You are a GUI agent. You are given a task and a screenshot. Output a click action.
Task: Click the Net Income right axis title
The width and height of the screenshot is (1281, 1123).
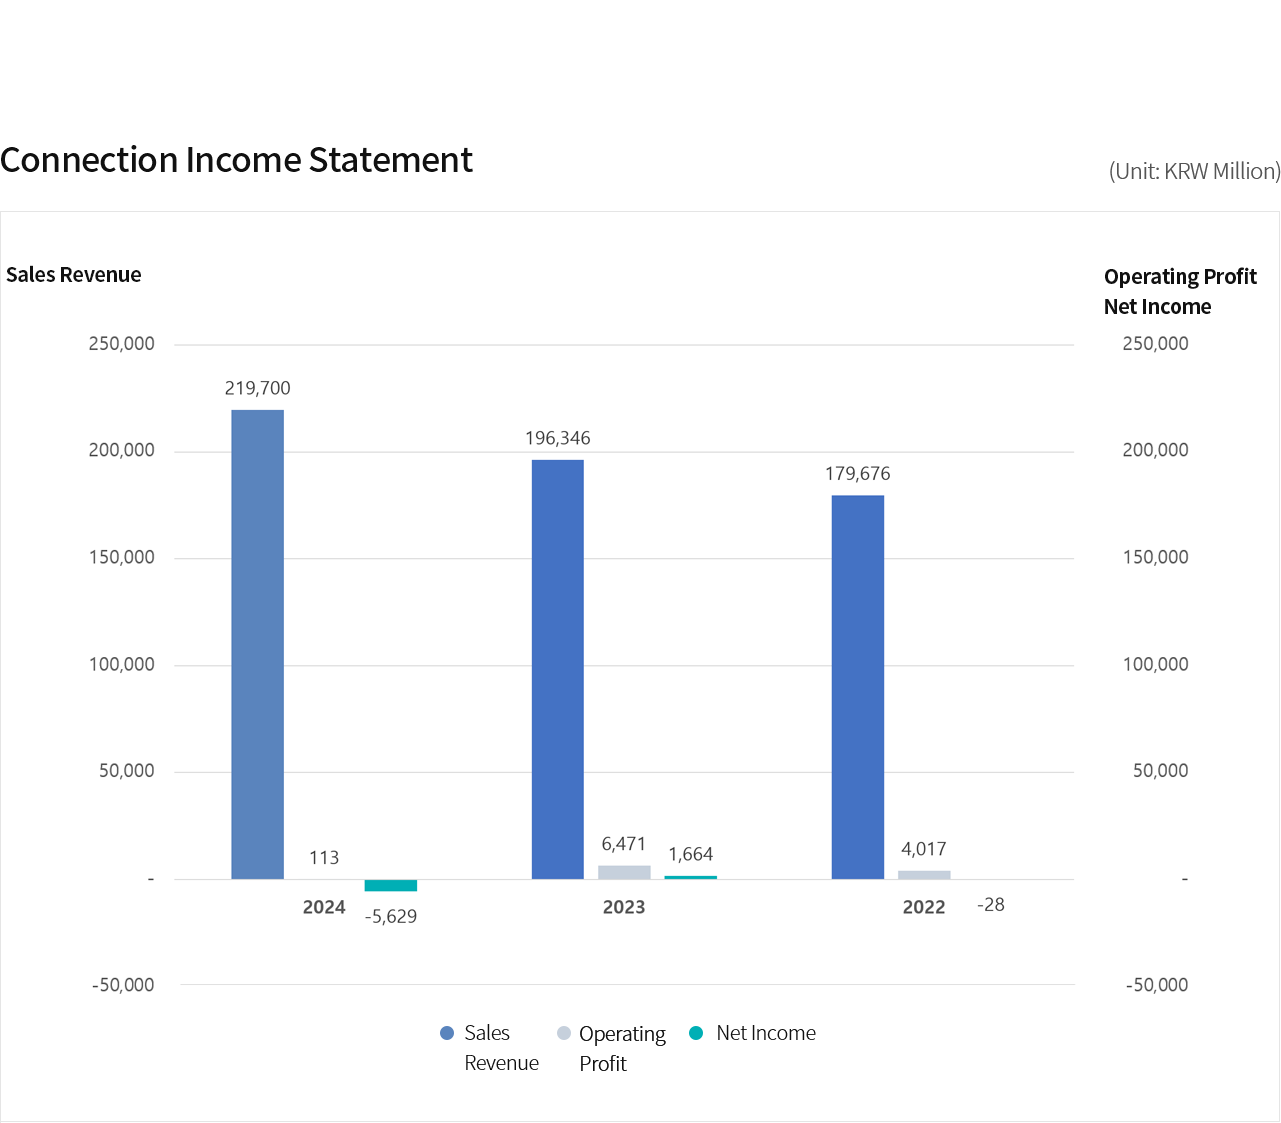coord(1157,307)
